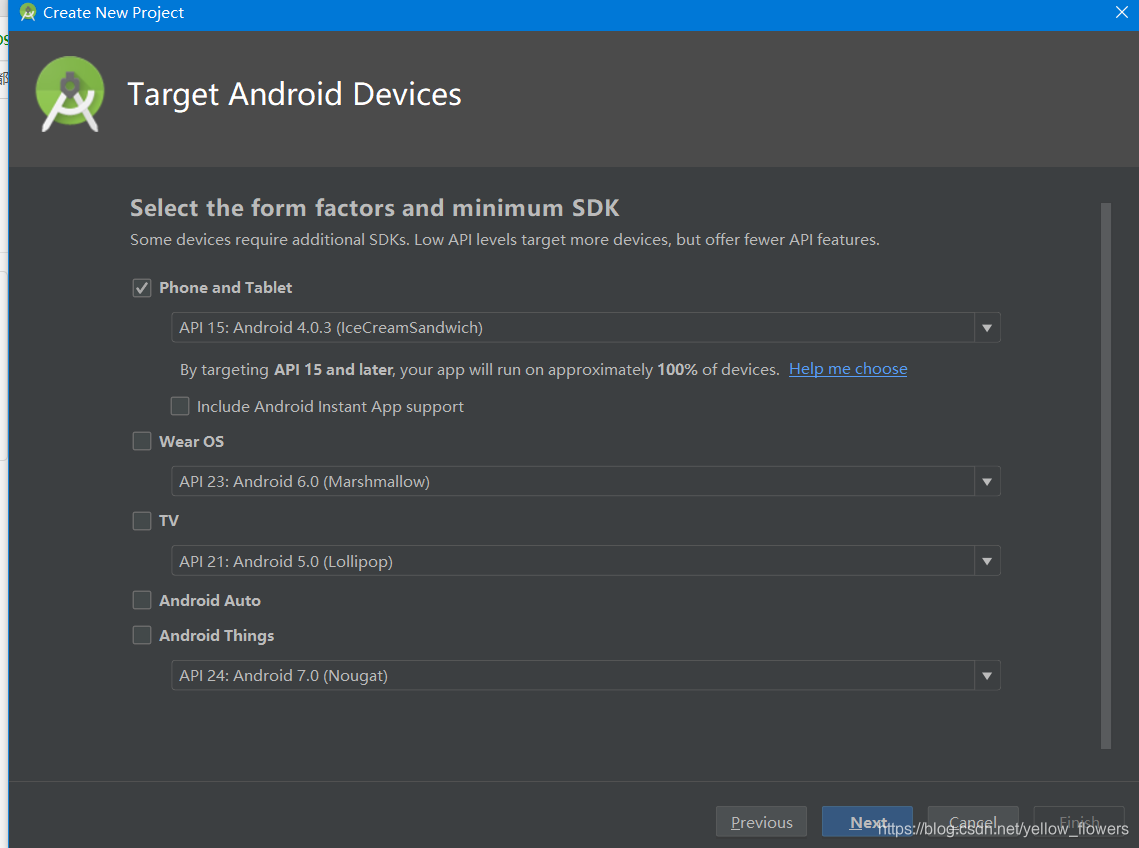Image resolution: width=1139 pixels, height=848 pixels.
Task: Click the Cancel button
Action: pyautogui.click(x=973, y=822)
